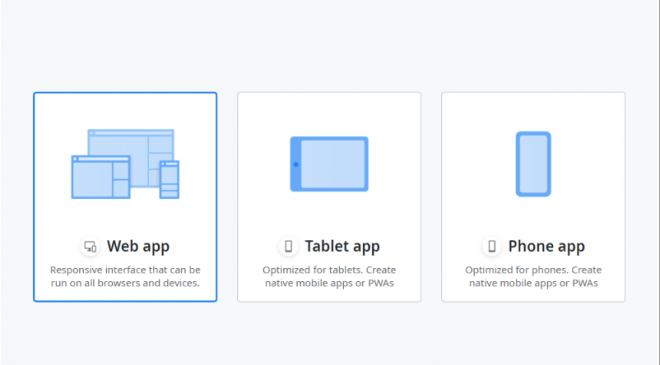Click the blue home button dot on tablet illustration
The image size is (660, 365).
click(296, 165)
